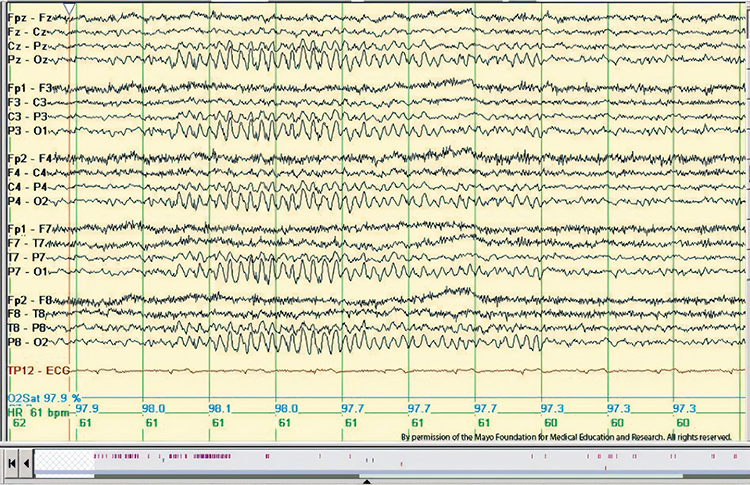Screen dimensions: 750x485
Task: Select the T7 - P7 channel label
Action: (26, 257)
